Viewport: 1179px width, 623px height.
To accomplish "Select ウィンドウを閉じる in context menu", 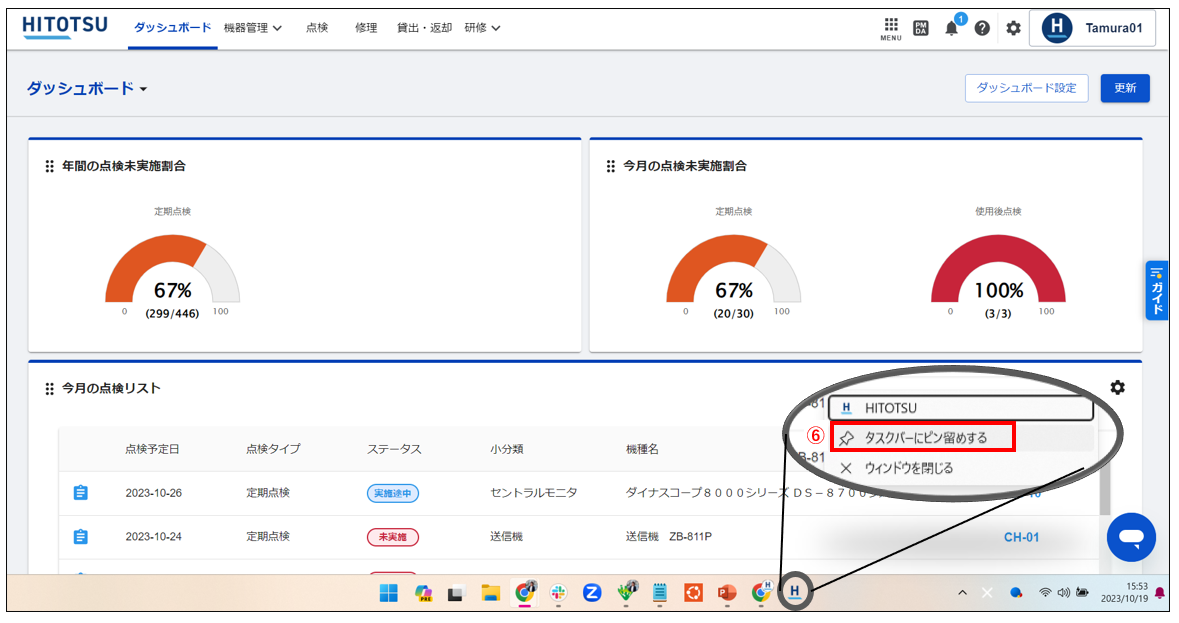I will point(908,468).
